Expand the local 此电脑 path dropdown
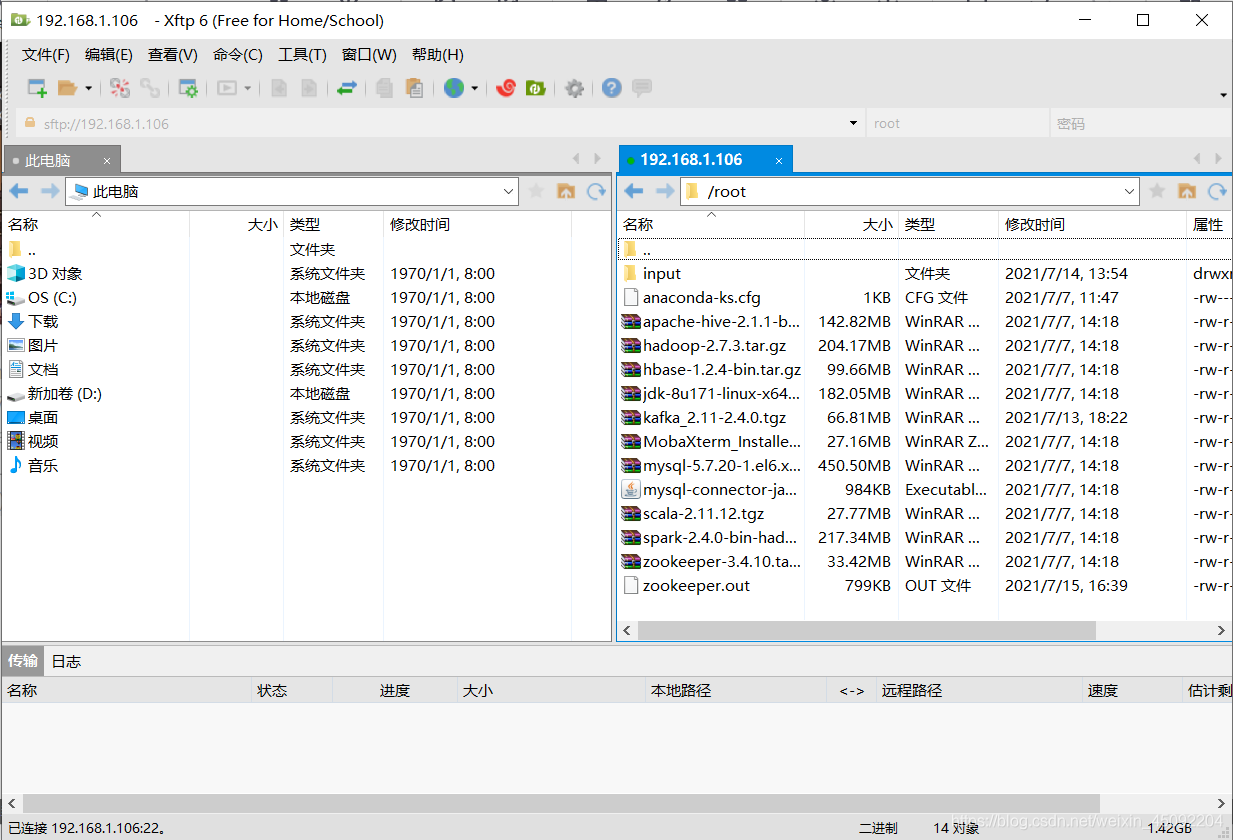 tap(508, 191)
